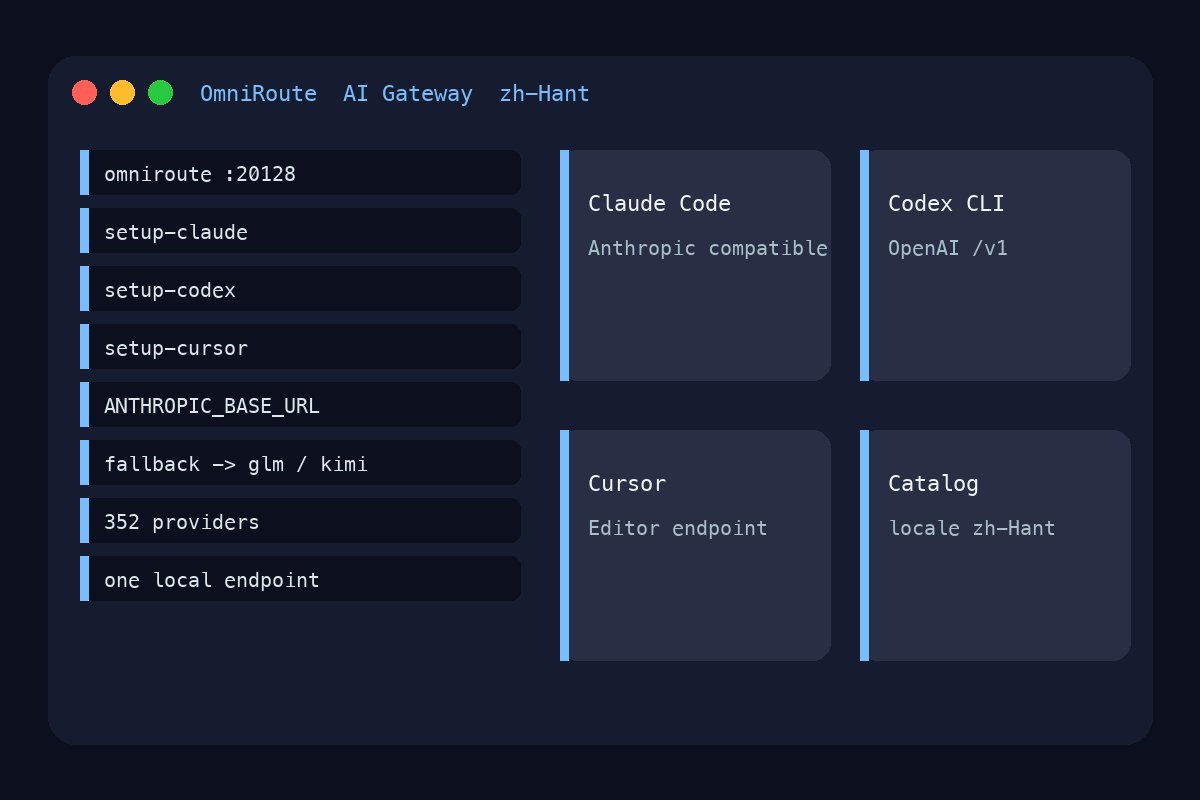Image resolution: width=1200 pixels, height=800 pixels.
Task: Click the Editor endpoint subtitle
Action: tap(678, 528)
